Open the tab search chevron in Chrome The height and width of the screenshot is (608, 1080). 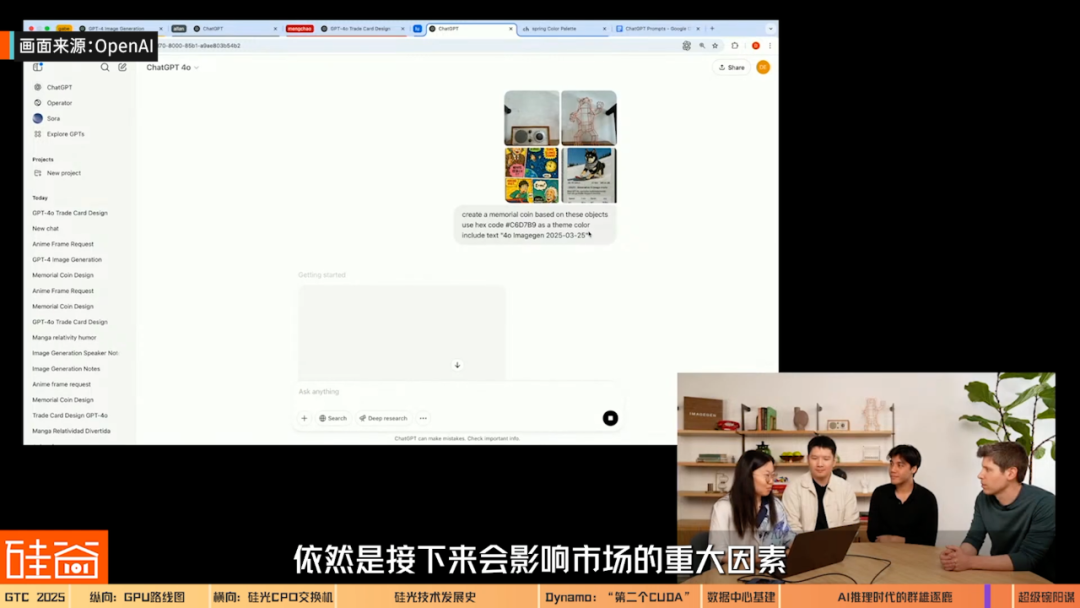[x=771, y=29]
